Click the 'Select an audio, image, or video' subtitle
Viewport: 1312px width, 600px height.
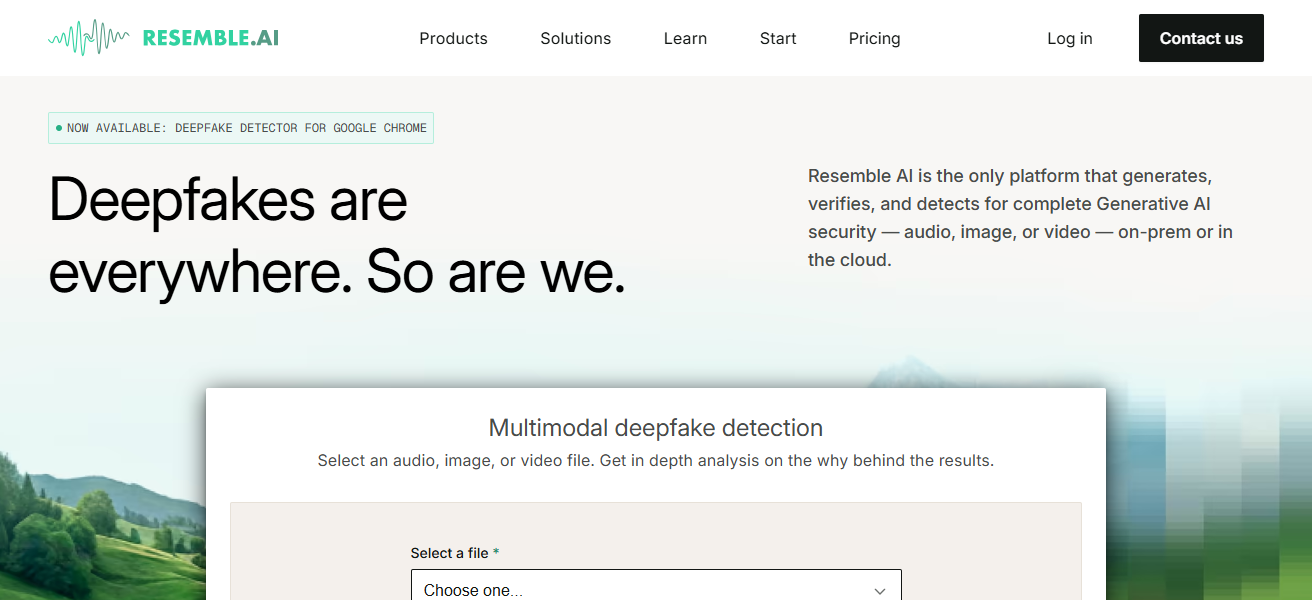[655, 461]
